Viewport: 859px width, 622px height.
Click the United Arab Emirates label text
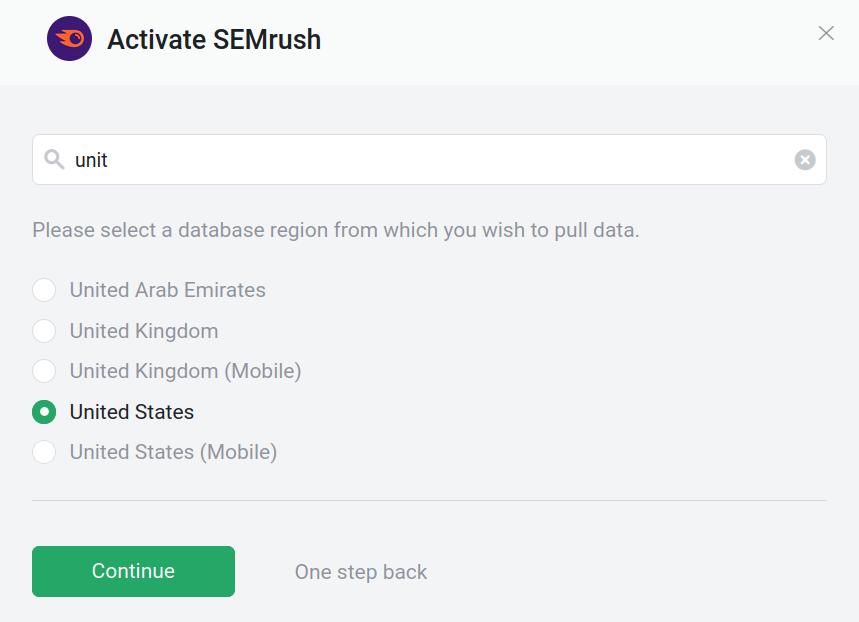[167, 290]
